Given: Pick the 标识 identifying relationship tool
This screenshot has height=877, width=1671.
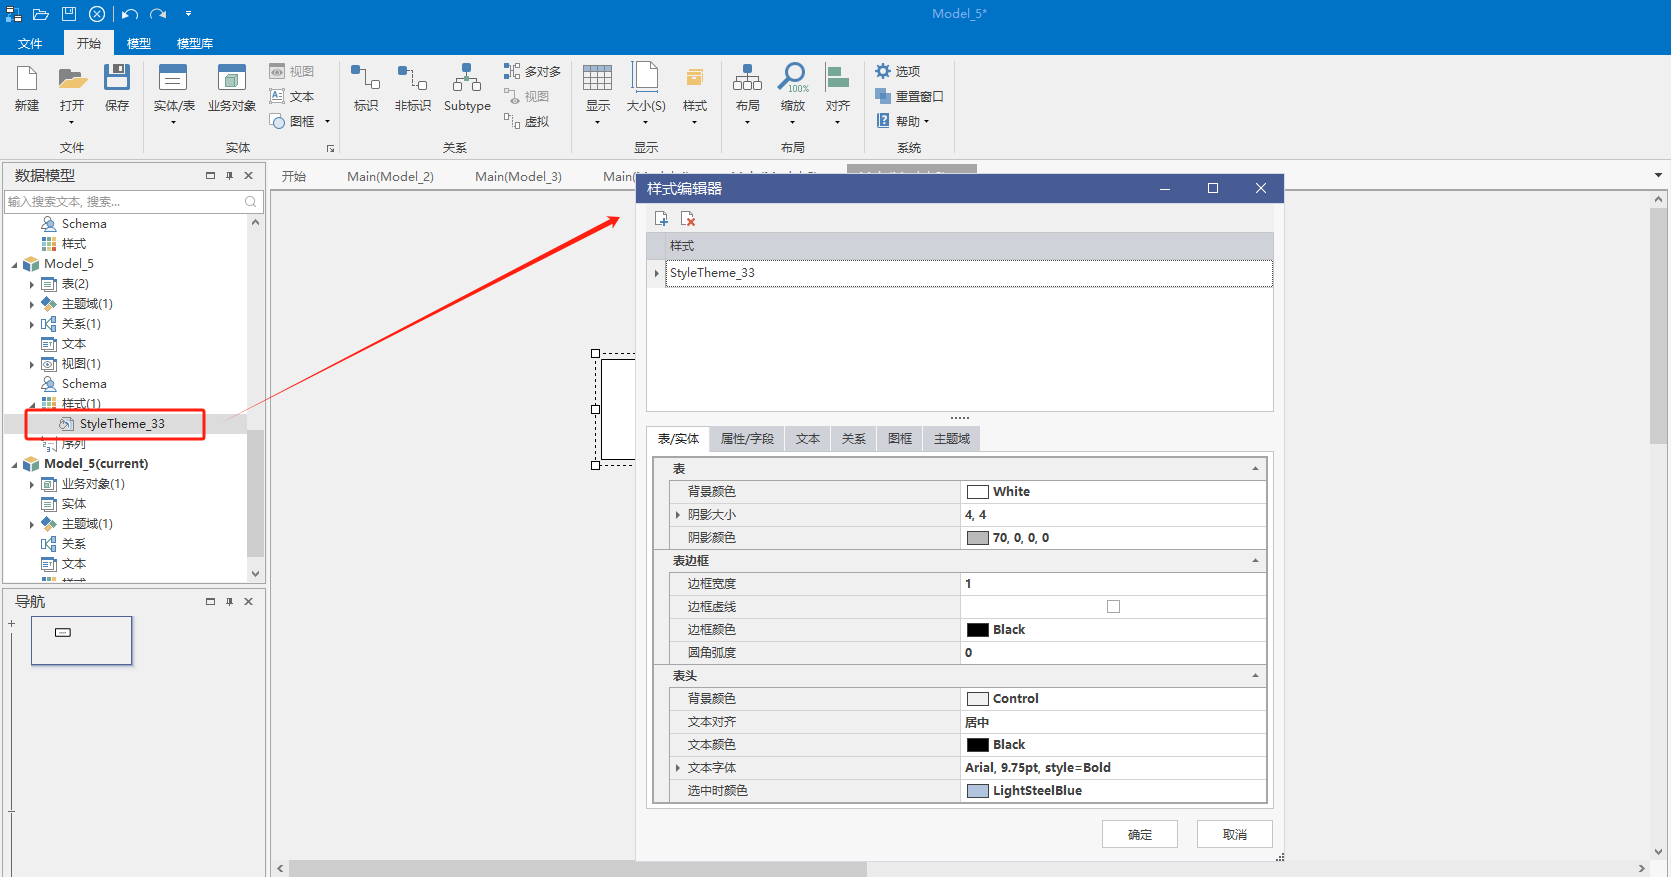Looking at the screenshot, I should (366, 88).
